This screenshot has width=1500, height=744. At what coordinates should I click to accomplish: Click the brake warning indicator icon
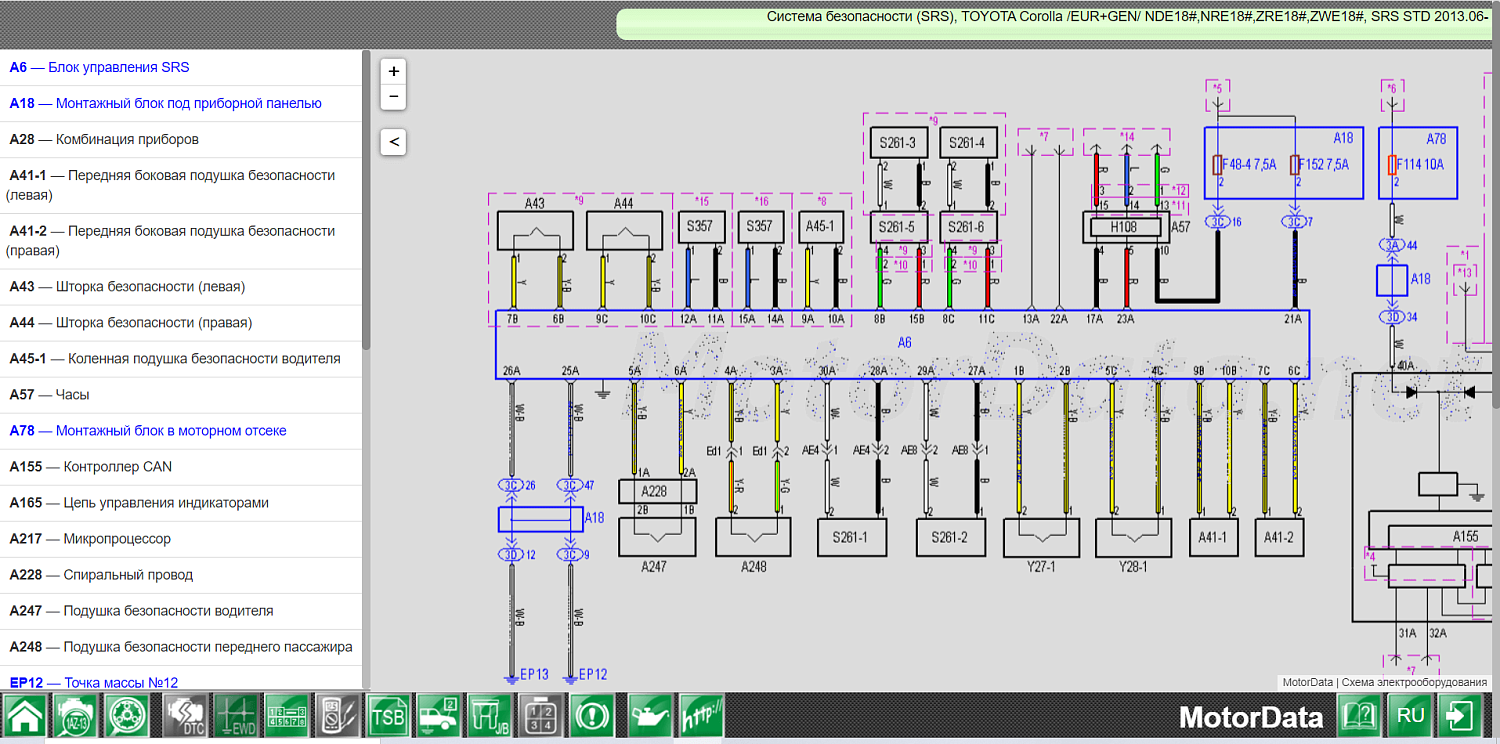click(594, 716)
